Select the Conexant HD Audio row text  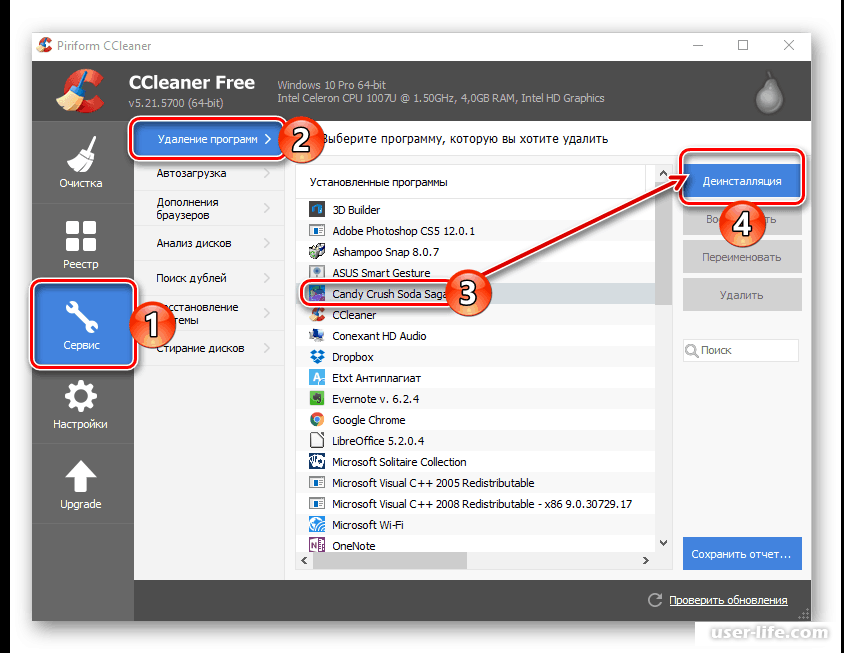click(379, 336)
